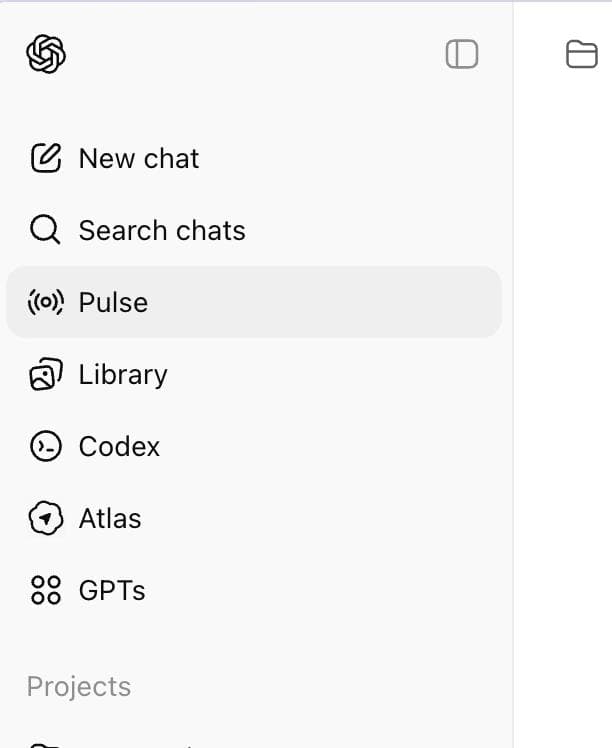The height and width of the screenshot is (748, 612).
Task: Toggle the sidebar collapse button
Action: coord(462,54)
